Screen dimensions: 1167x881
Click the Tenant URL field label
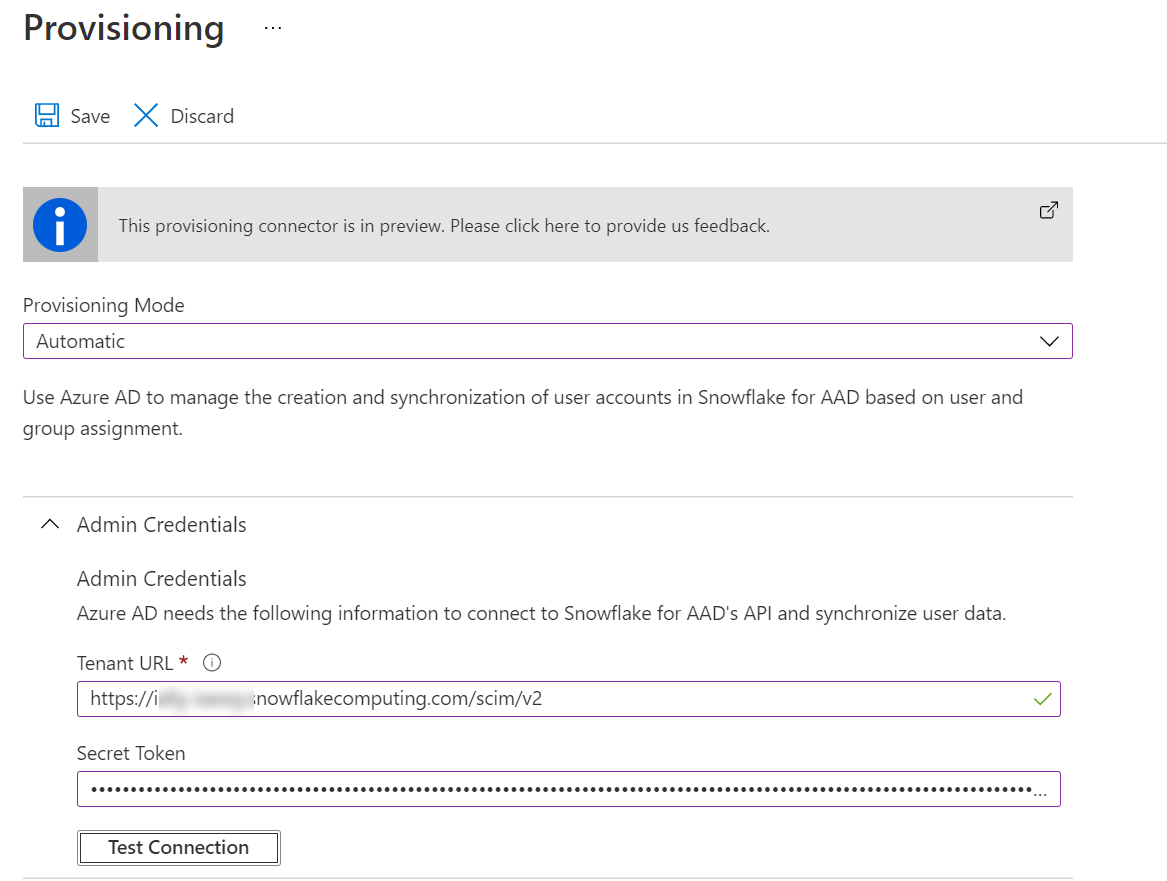pos(125,663)
